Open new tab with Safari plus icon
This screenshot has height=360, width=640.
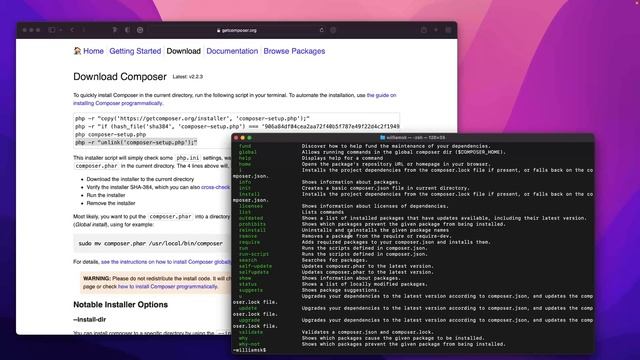(x=436, y=30)
